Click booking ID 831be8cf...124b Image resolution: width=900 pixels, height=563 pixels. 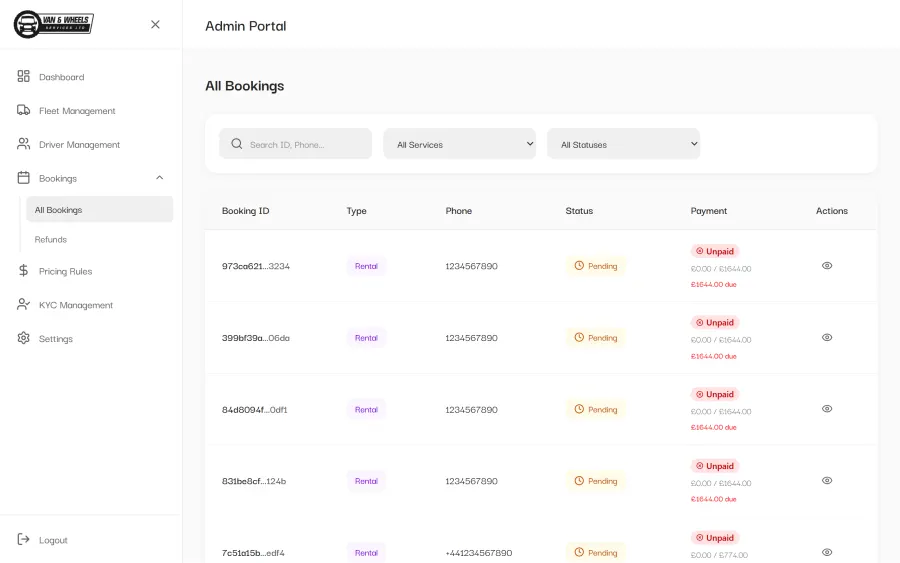coord(254,481)
